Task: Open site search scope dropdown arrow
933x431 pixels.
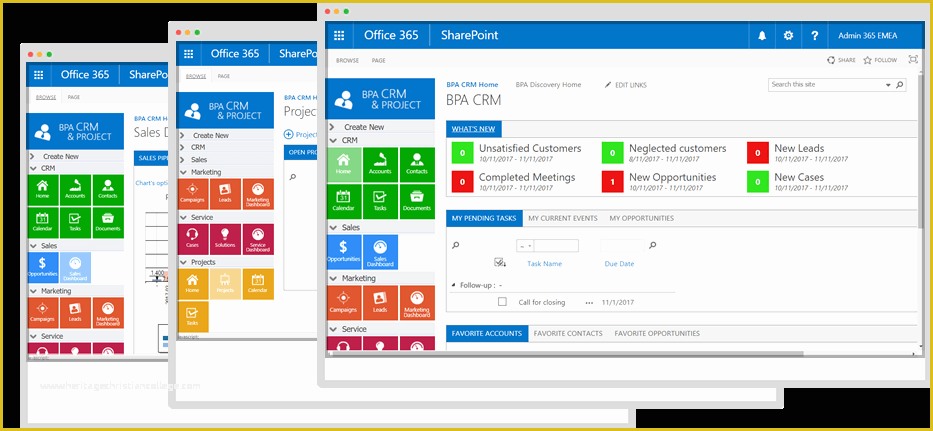Action: click(888, 85)
